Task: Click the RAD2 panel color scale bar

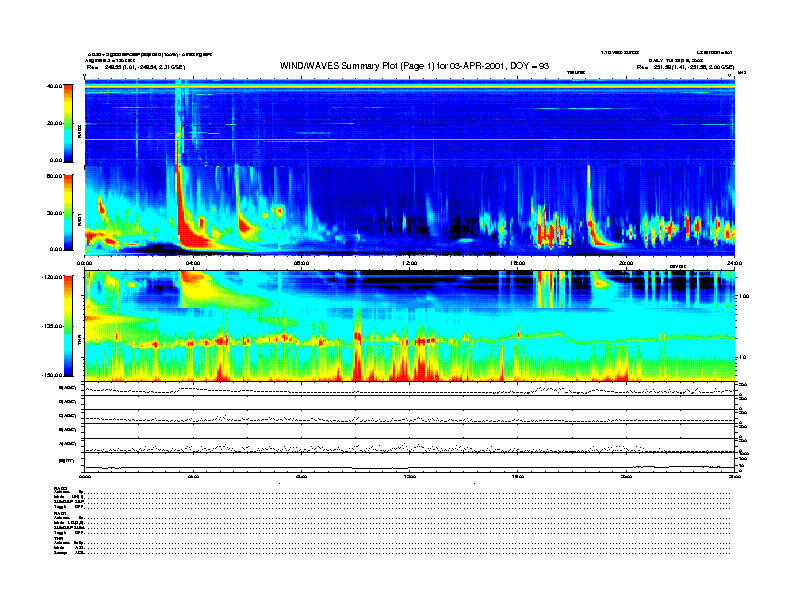Action: pos(68,123)
